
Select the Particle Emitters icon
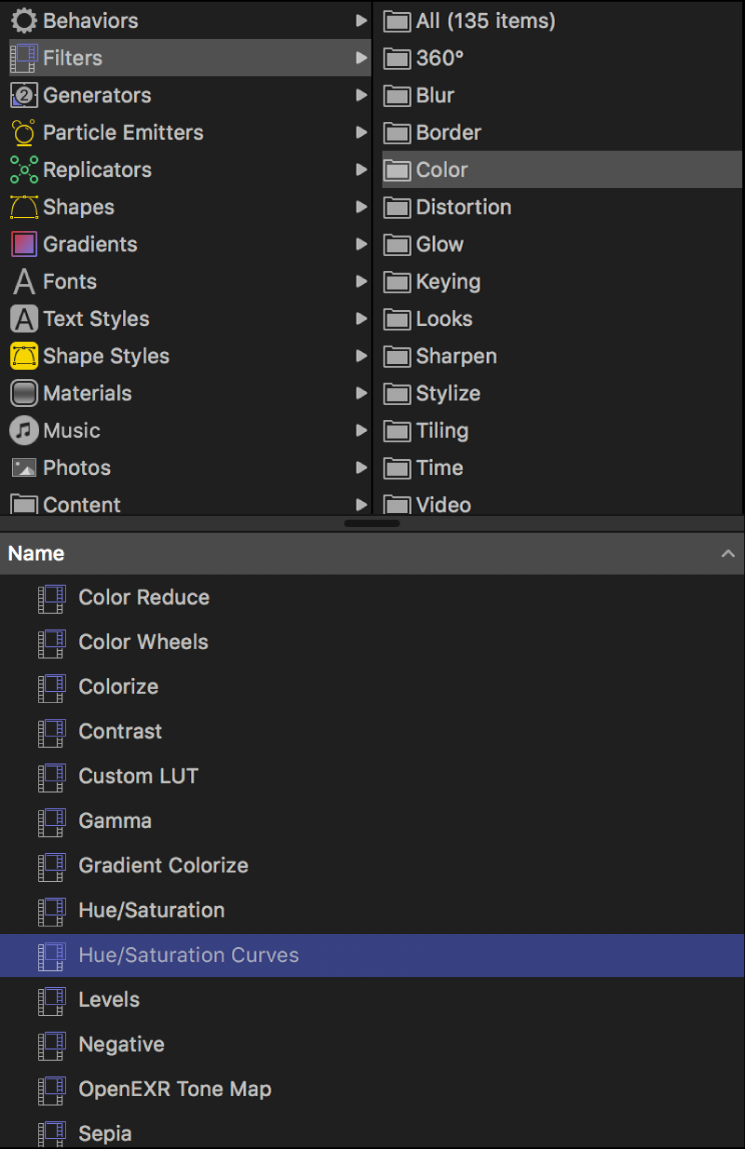(23, 133)
